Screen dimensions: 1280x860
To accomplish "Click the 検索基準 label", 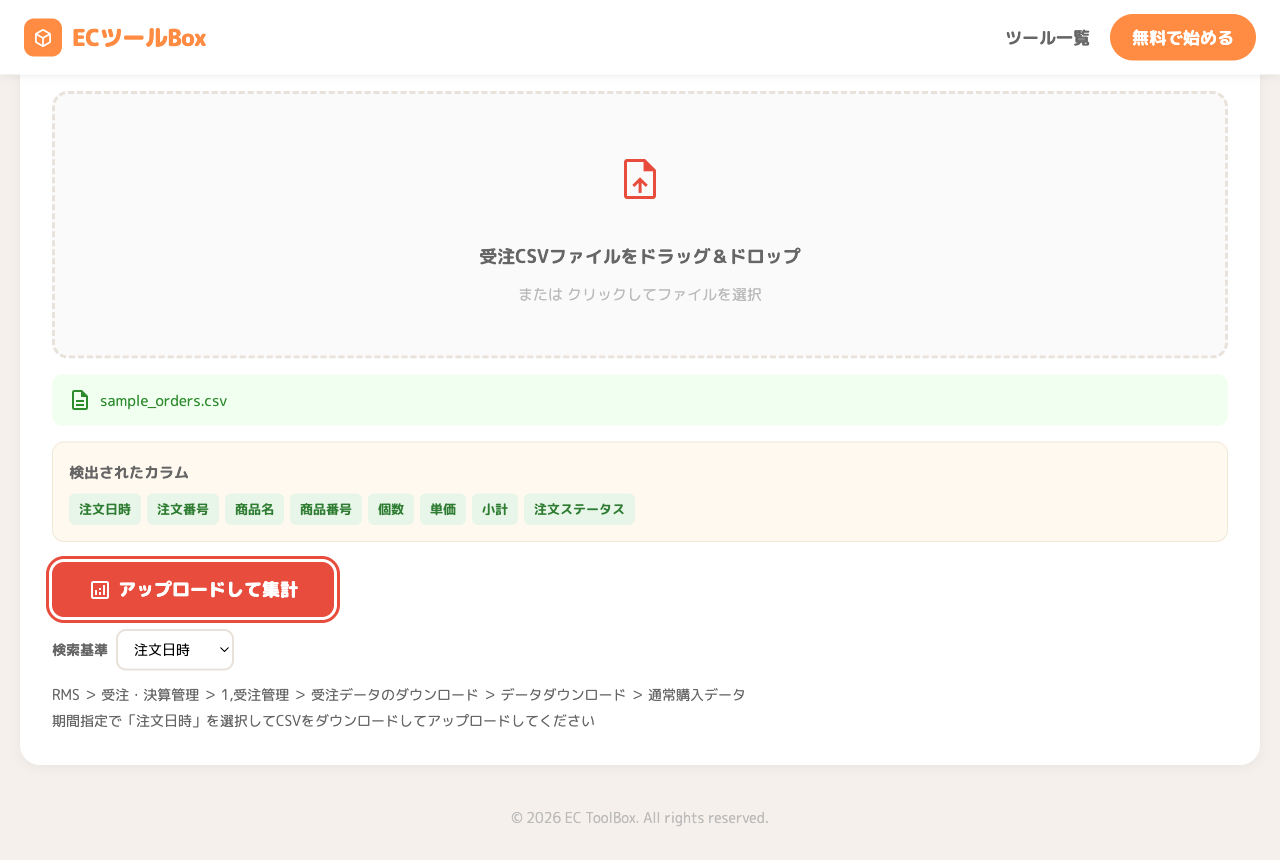I will click(x=80, y=650).
